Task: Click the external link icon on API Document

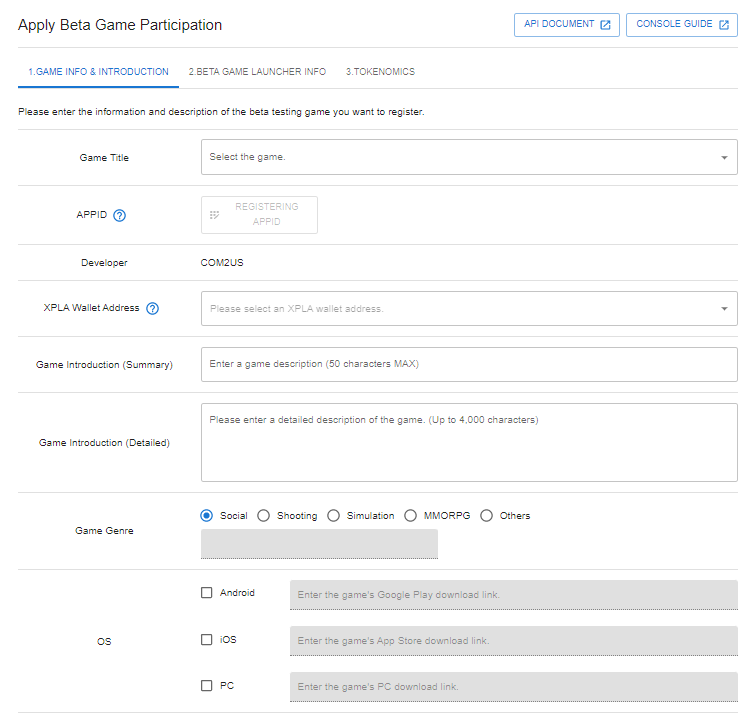Action: (x=605, y=25)
